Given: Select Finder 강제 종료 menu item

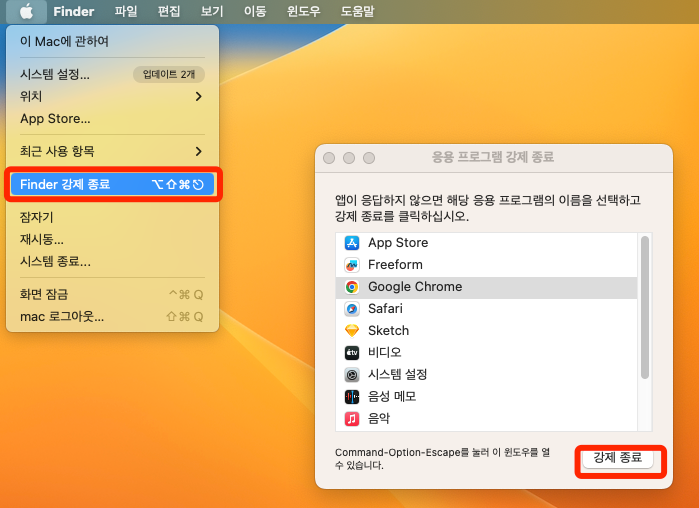Looking at the screenshot, I should (x=112, y=184).
